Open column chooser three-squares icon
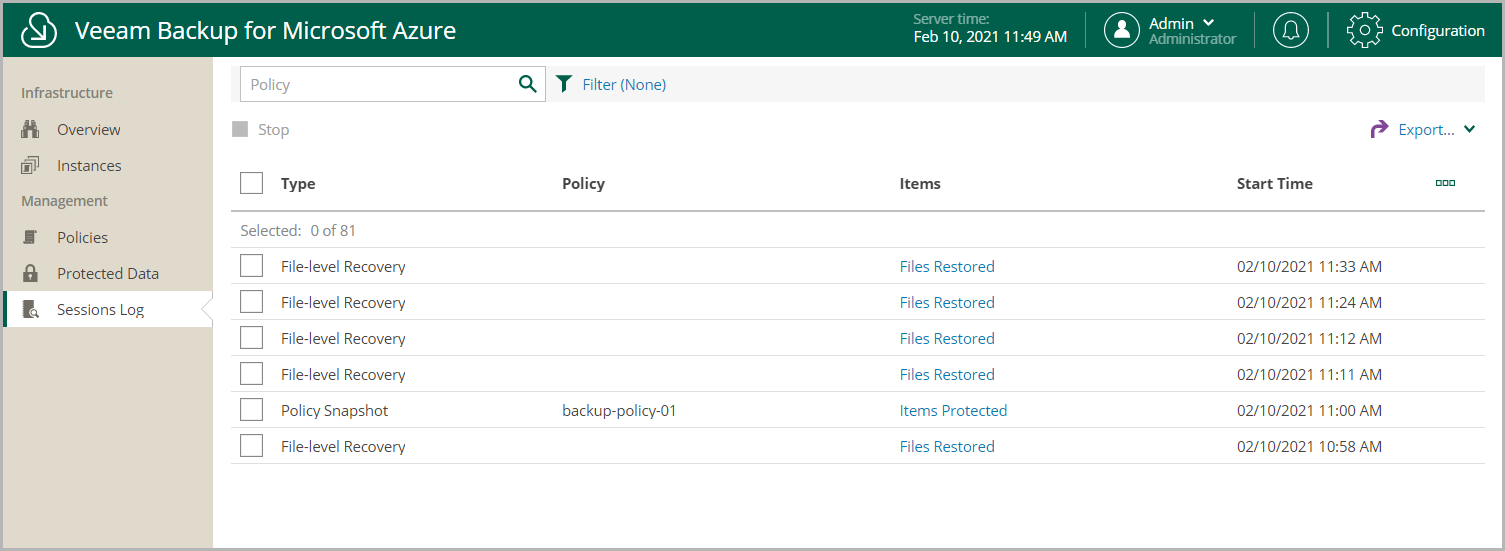Viewport: 1505px width, 551px height. (1445, 183)
